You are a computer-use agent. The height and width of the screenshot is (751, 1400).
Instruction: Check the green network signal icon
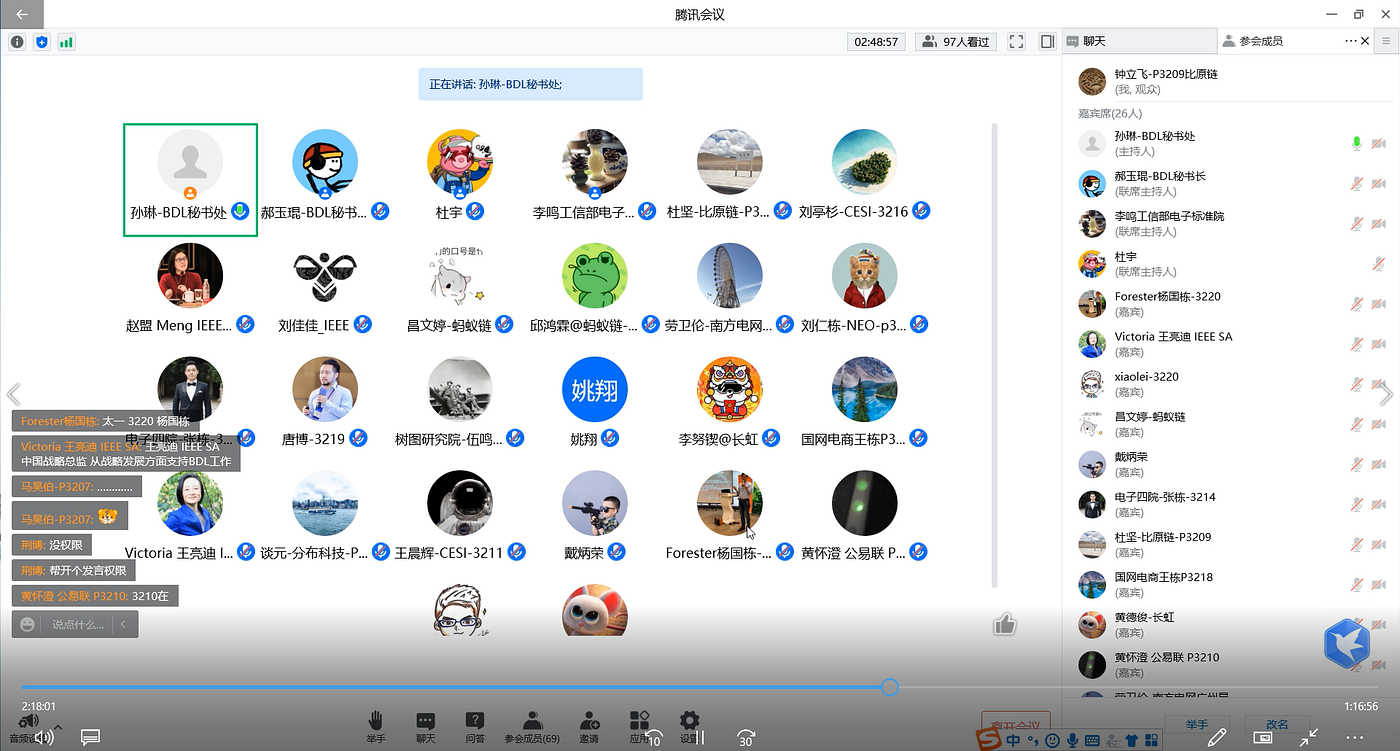pos(67,42)
